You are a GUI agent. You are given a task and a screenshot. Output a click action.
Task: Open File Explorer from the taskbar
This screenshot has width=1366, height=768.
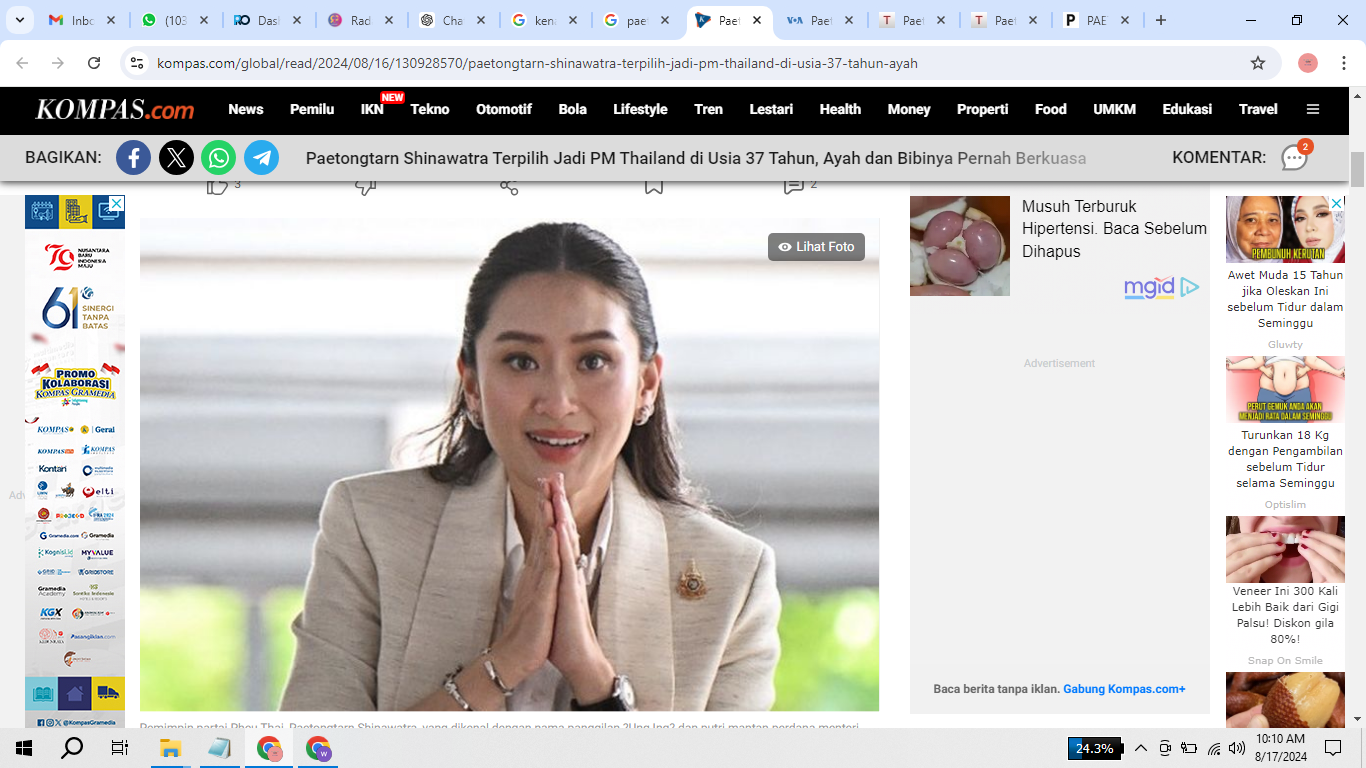click(x=170, y=748)
